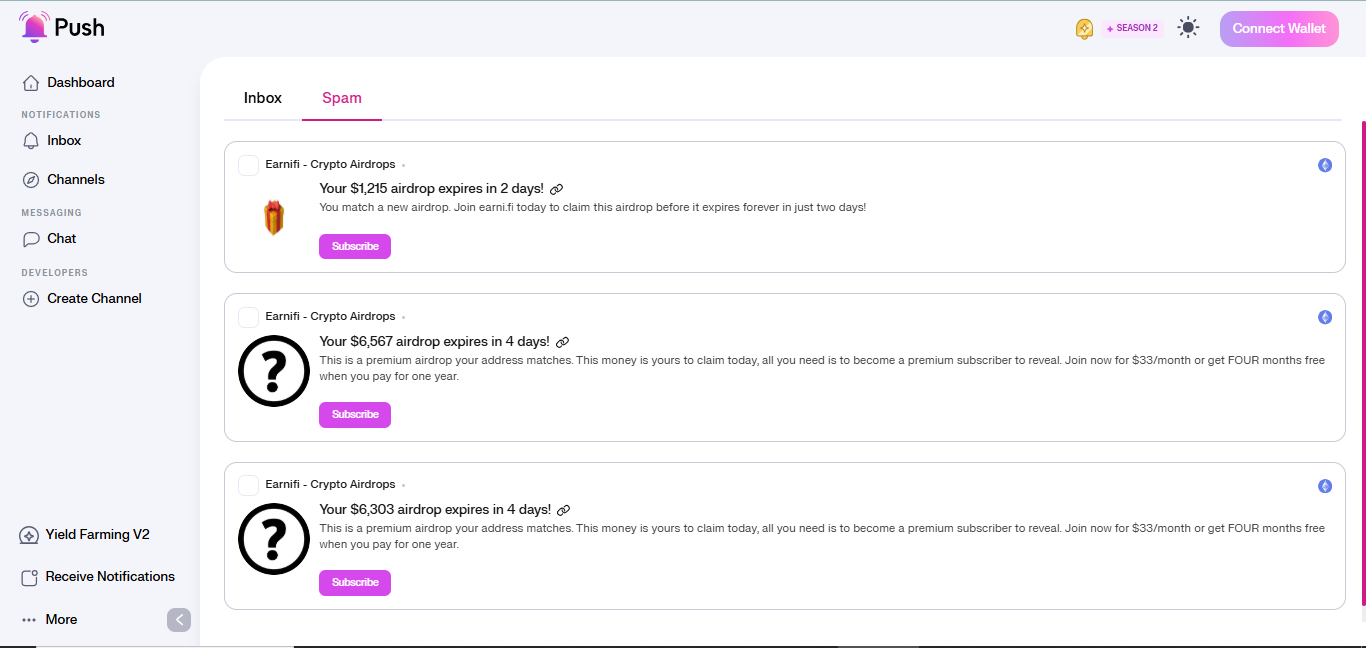
Task: Click the pink vertical scrollbar
Action: tap(1363, 364)
